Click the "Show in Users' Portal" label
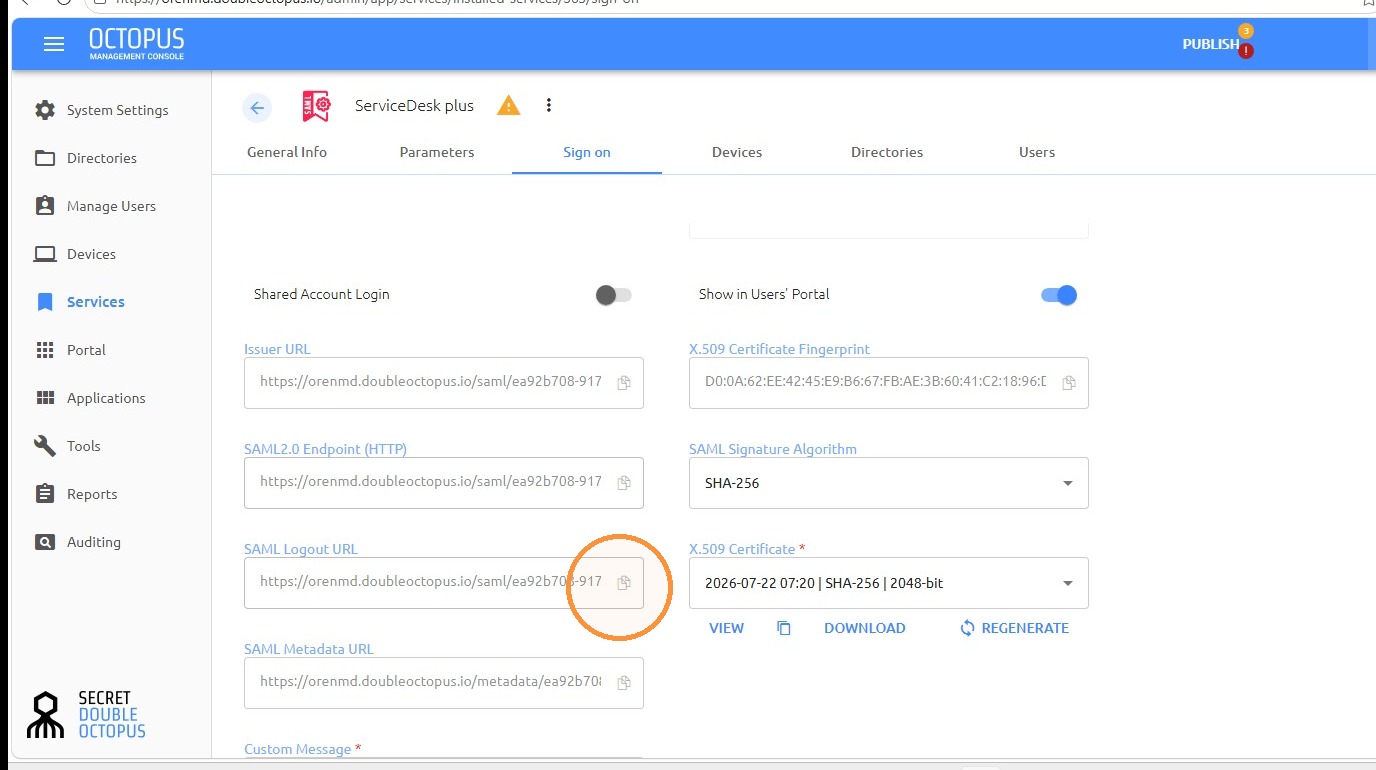Screen dimensions: 1376x770 (764, 295)
